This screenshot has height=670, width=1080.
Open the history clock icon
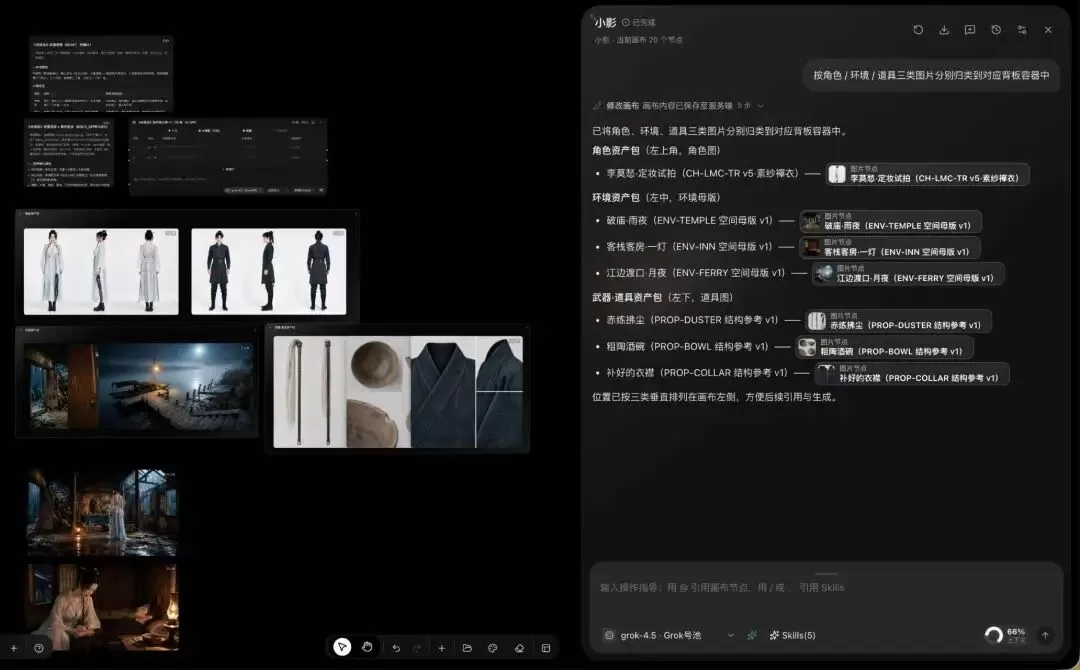click(996, 30)
